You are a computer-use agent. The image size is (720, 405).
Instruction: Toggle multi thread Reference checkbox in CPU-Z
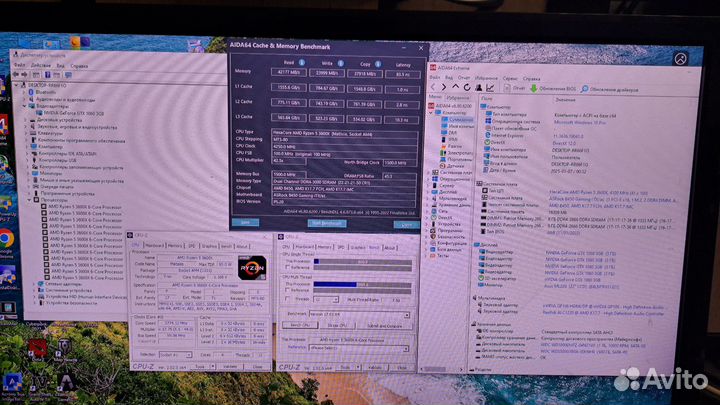287,290
